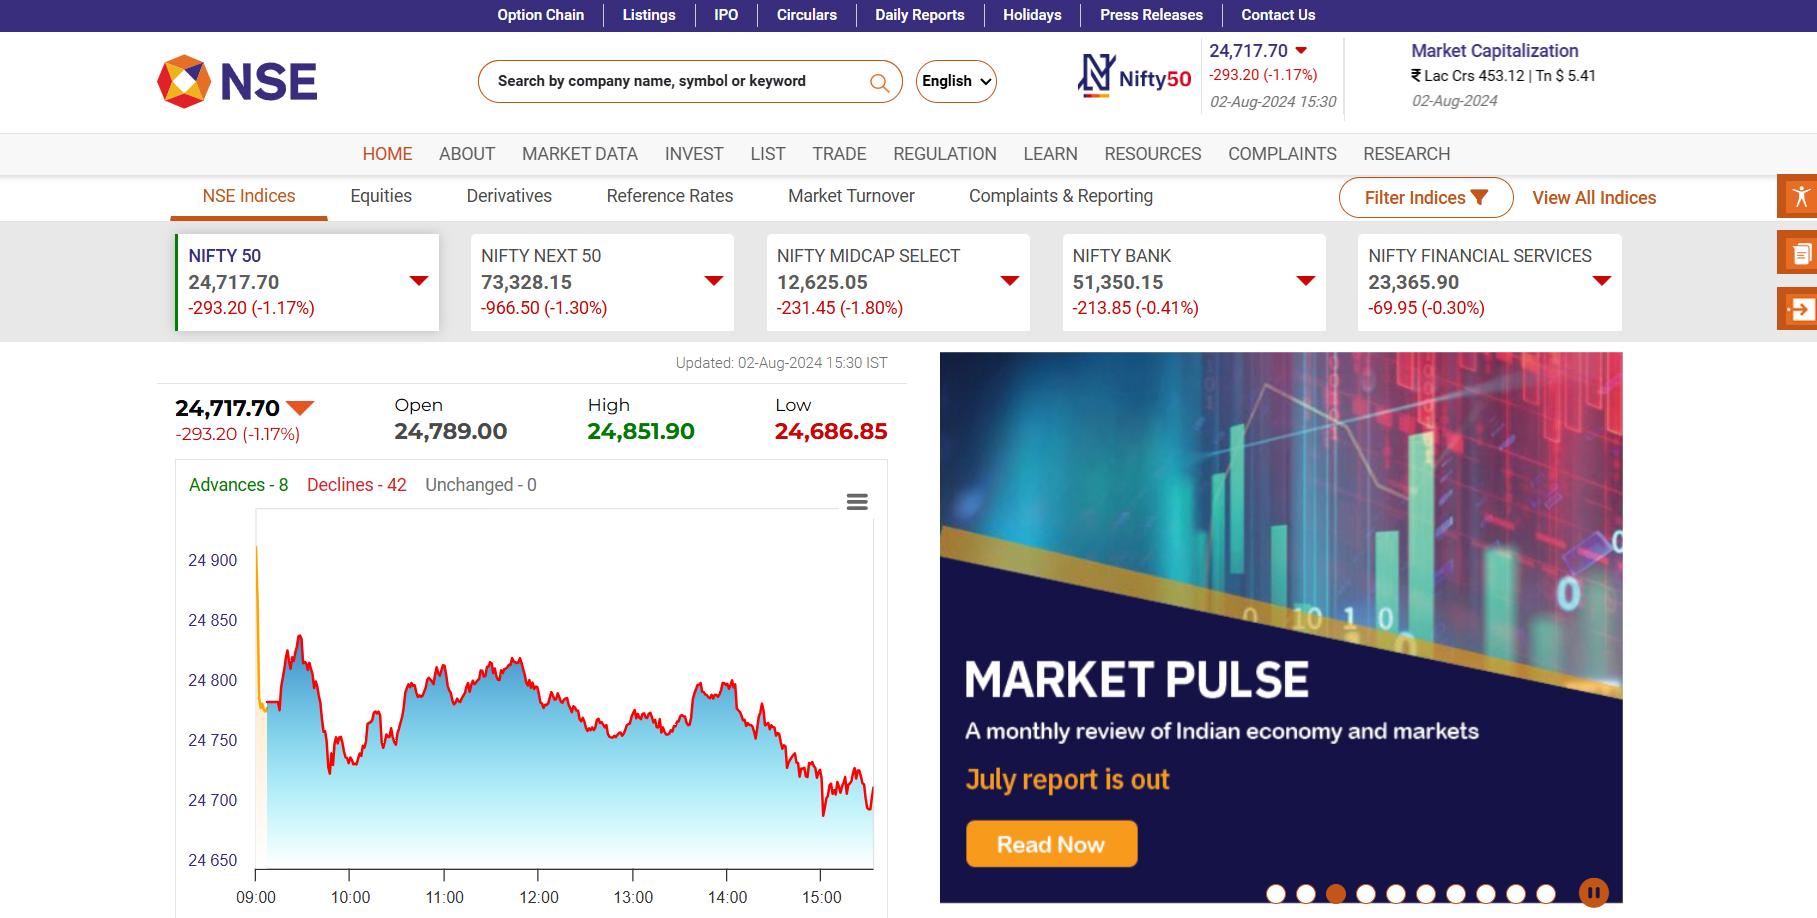This screenshot has height=918, width=1817.
Task: Open the accessibility icon on right sidebar
Action: pos(1800,196)
